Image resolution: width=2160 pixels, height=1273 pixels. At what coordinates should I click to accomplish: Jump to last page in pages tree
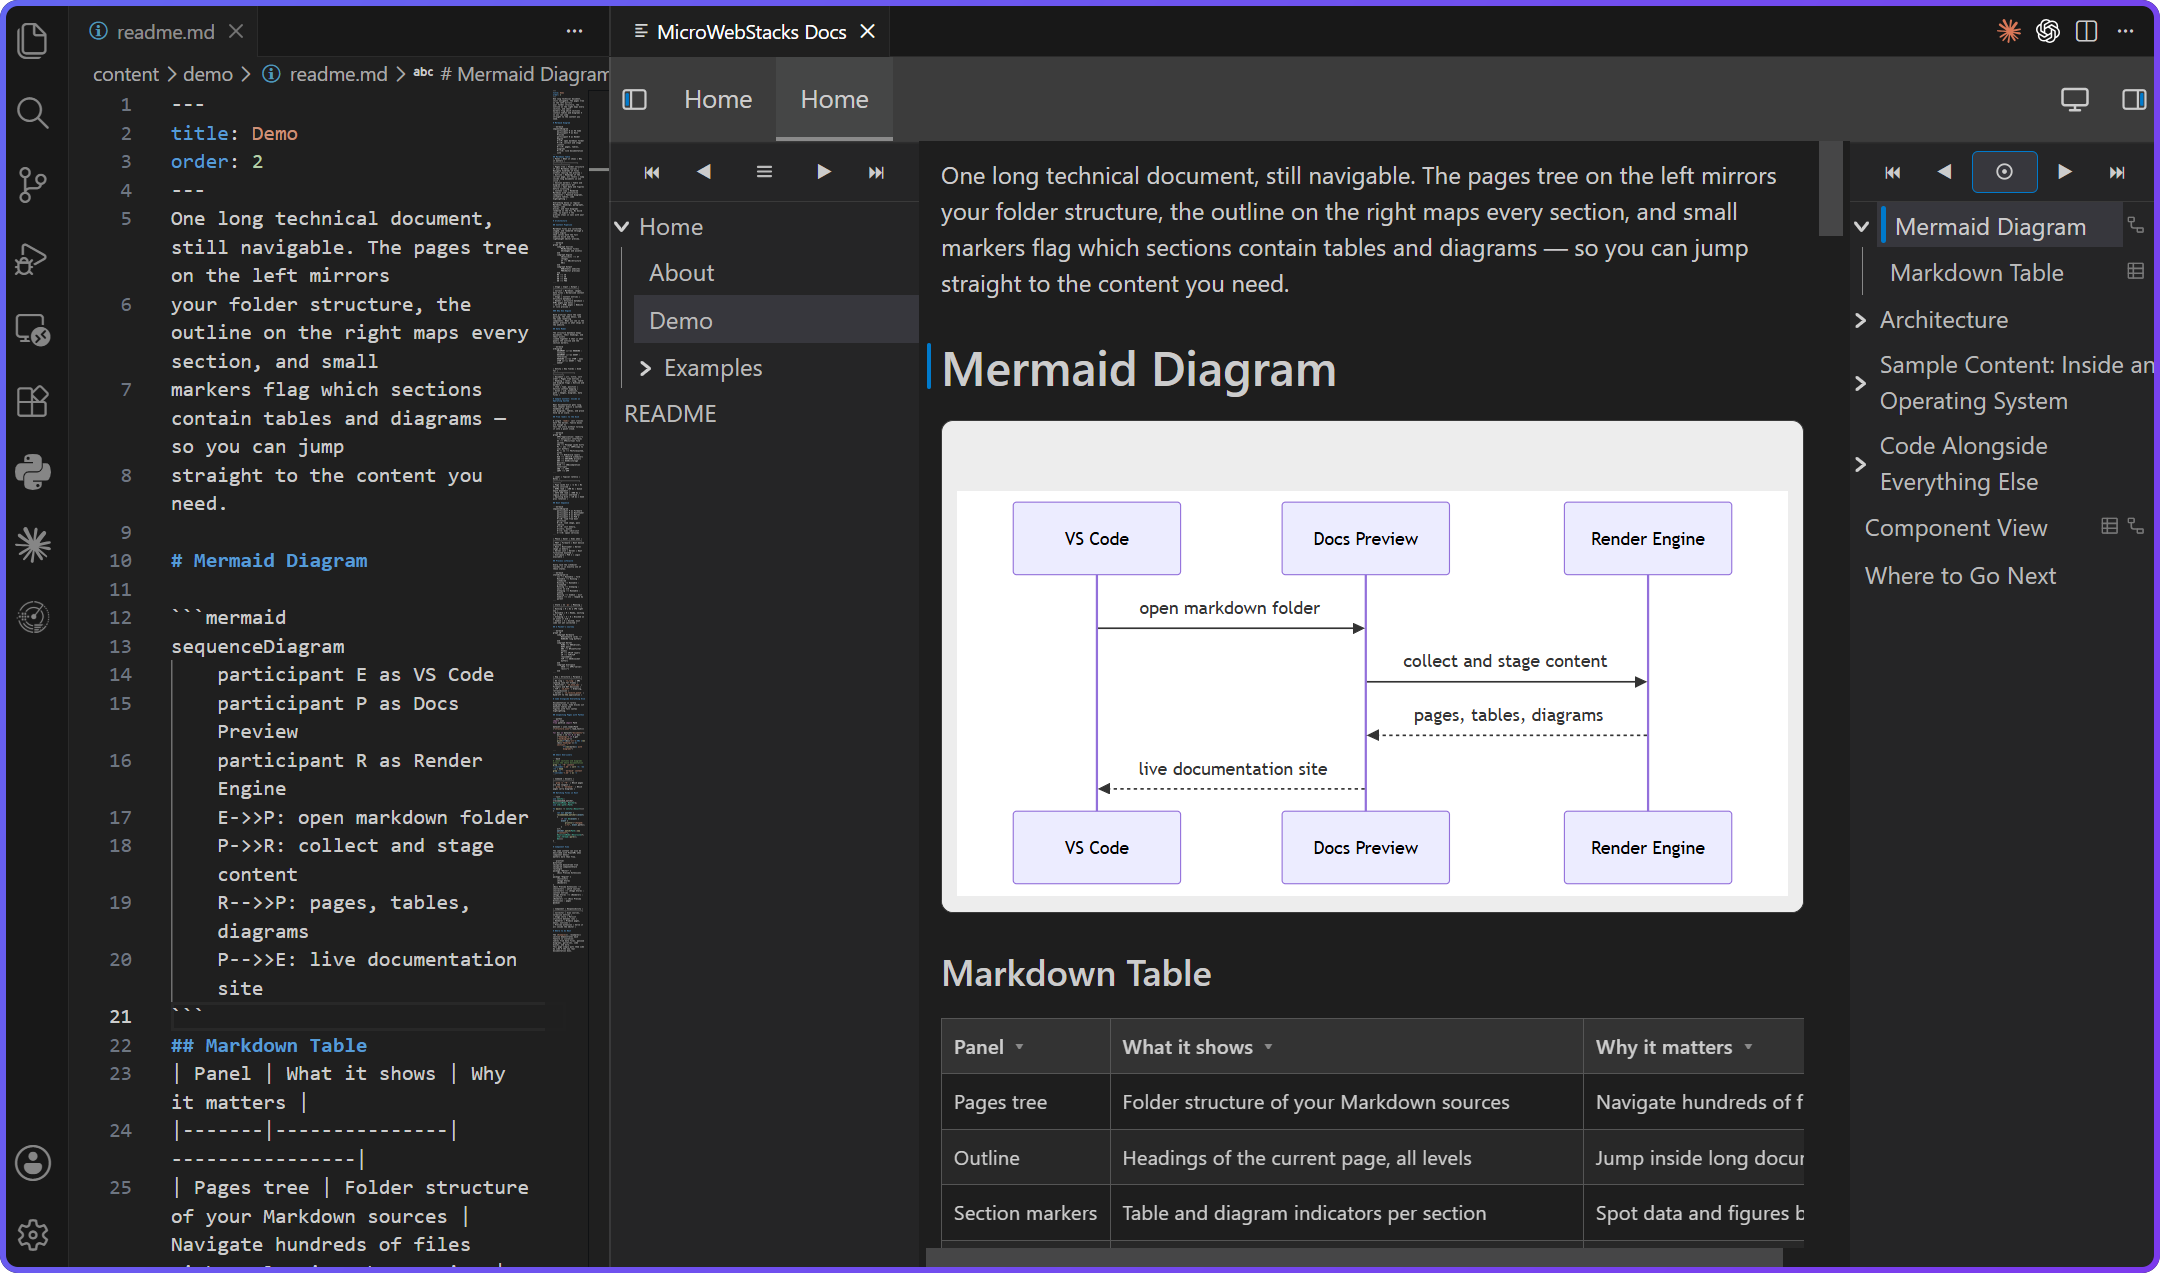877,172
